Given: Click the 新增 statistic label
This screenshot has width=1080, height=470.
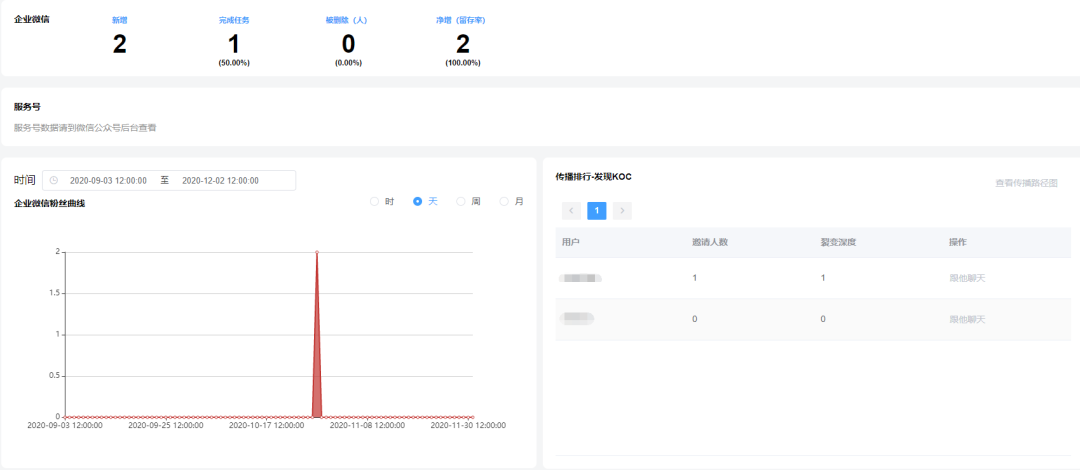Looking at the screenshot, I should click(119, 20).
